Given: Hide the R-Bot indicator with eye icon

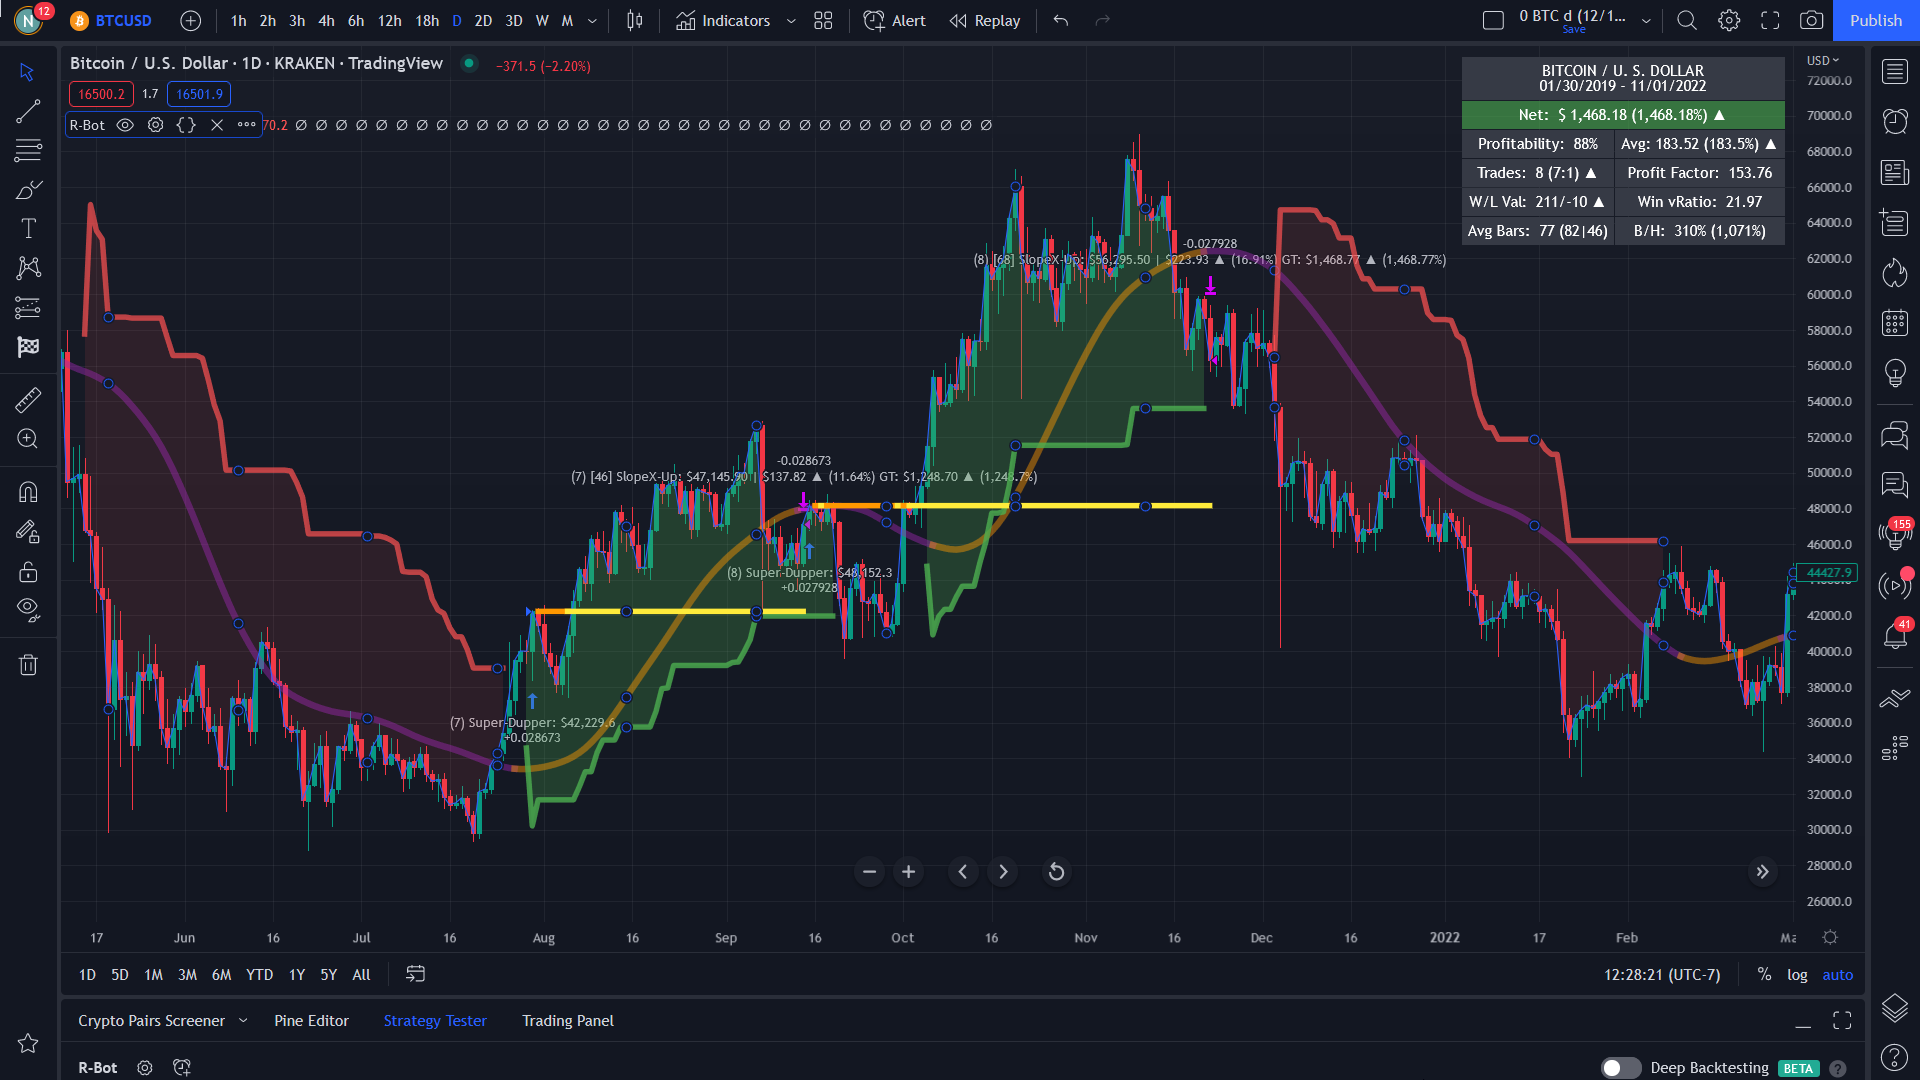Looking at the screenshot, I should click(x=125, y=125).
